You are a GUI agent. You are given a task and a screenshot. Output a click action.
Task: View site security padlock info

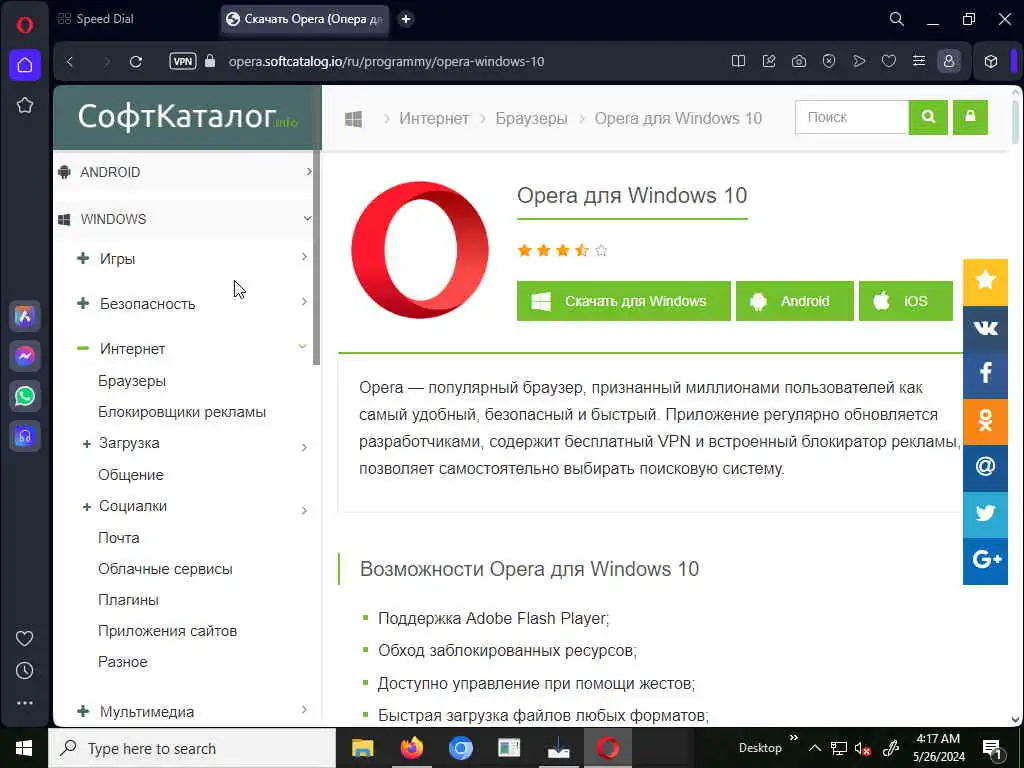pyautogui.click(x=210, y=61)
